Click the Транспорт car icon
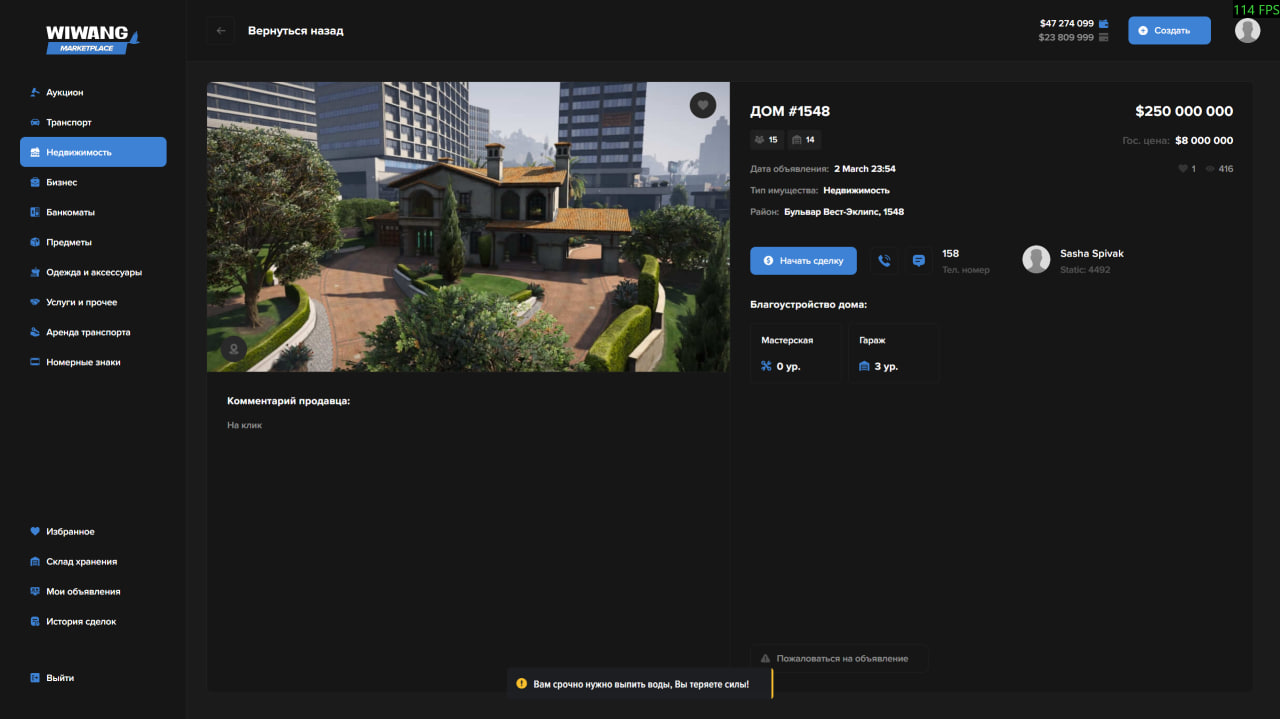Image resolution: width=1280 pixels, height=719 pixels. point(35,122)
